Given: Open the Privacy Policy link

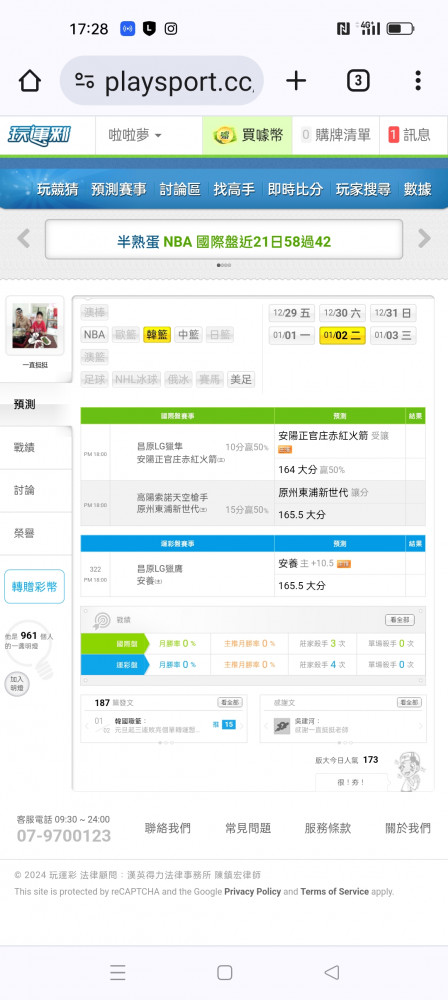Looking at the screenshot, I should (252, 892).
